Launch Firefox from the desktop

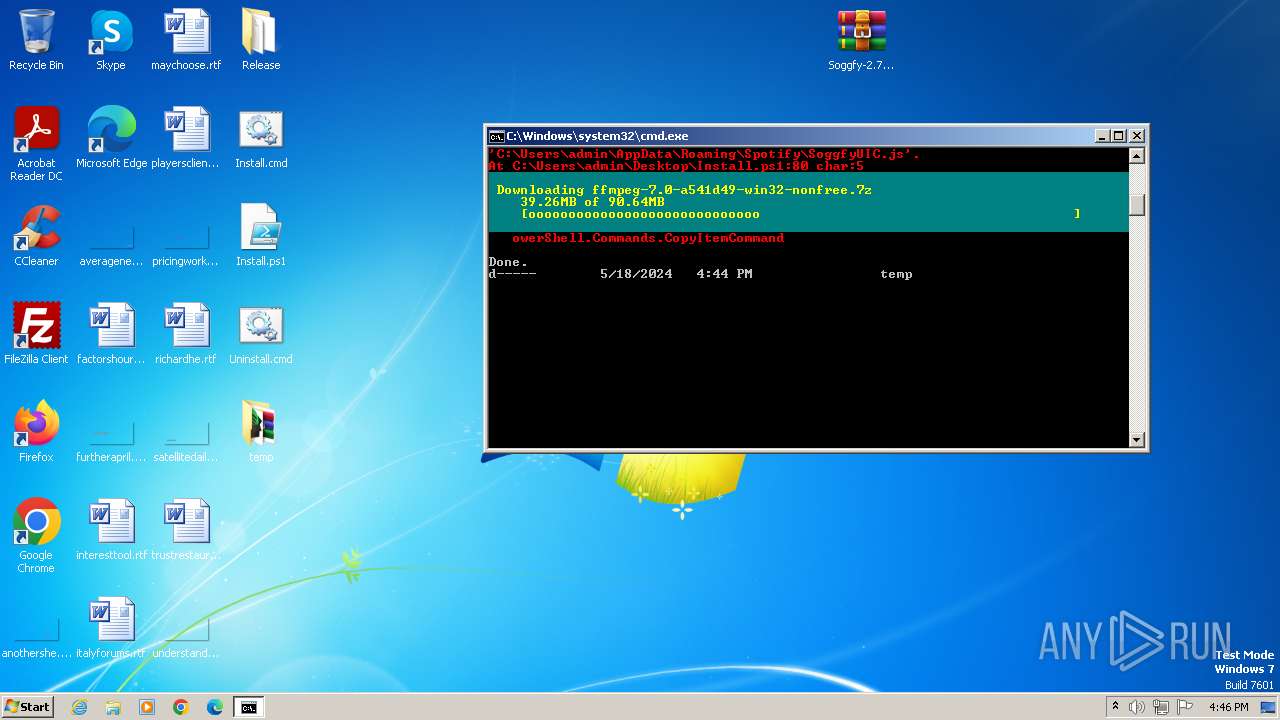tap(36, 432)
